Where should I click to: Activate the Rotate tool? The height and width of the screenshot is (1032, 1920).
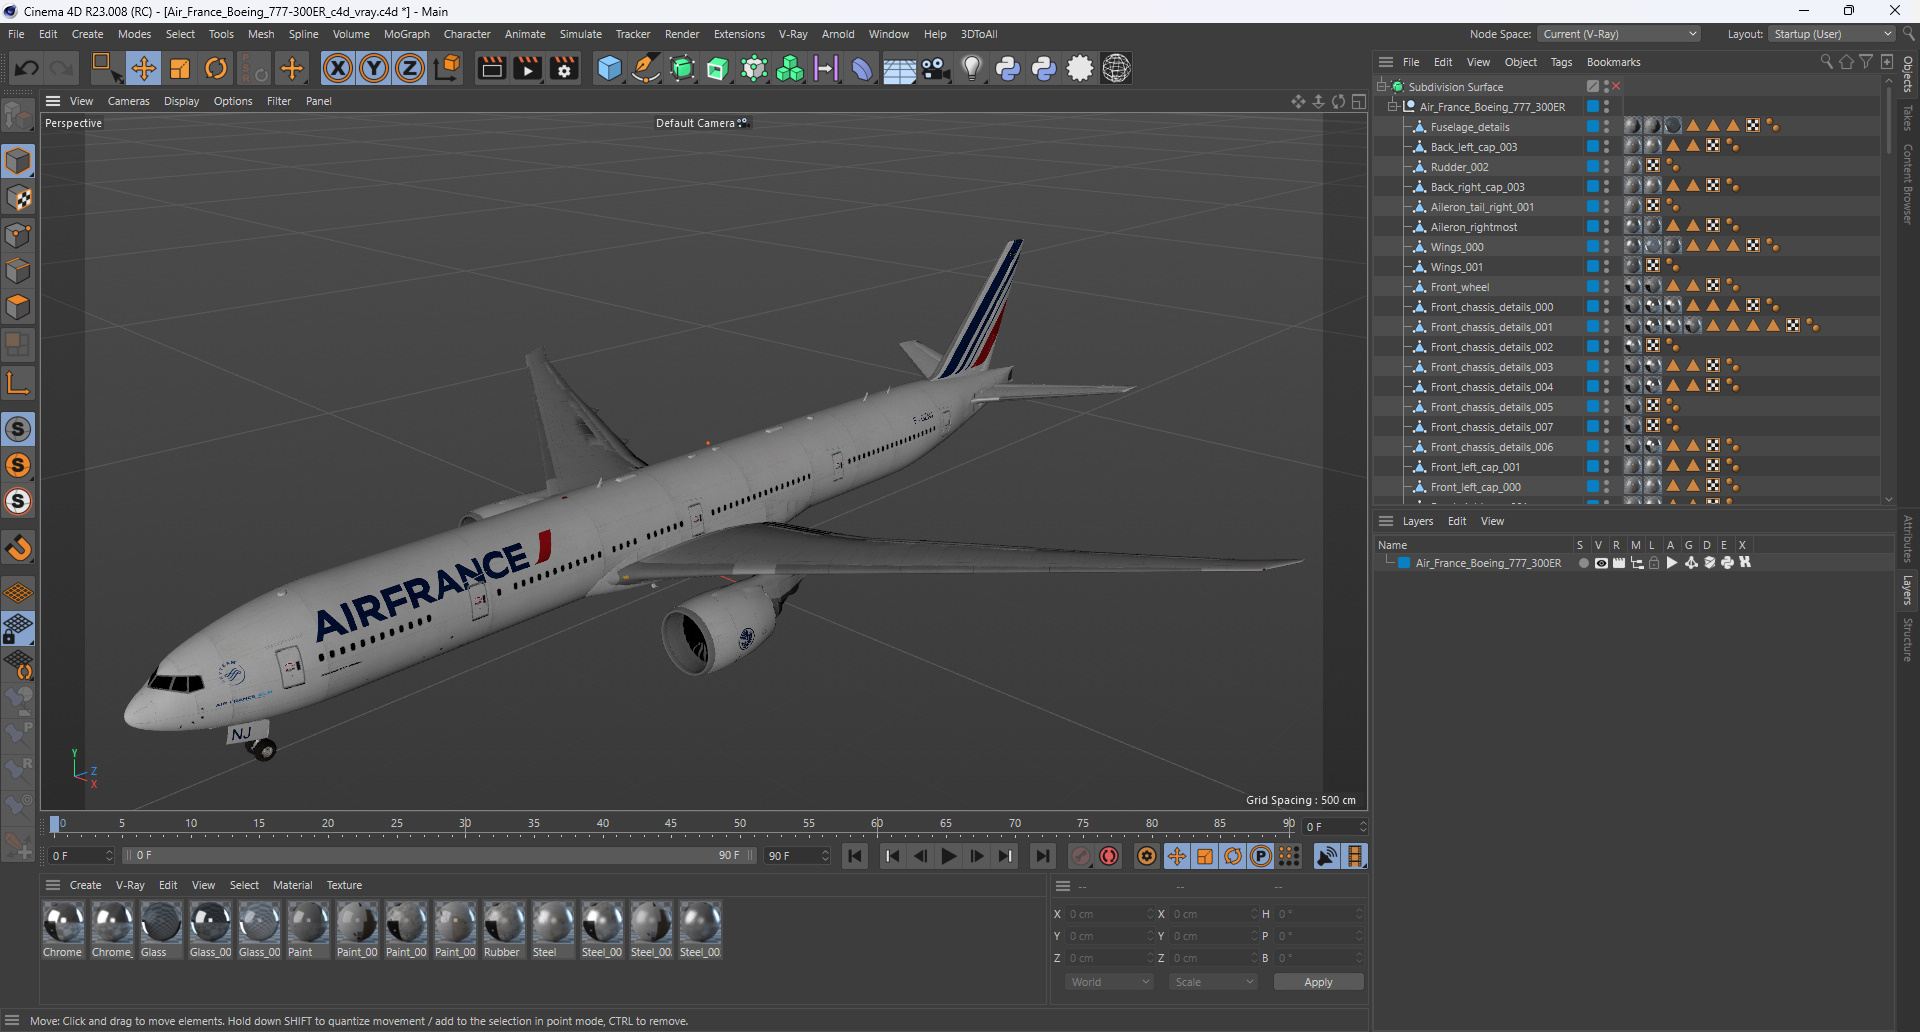point(216,68)
